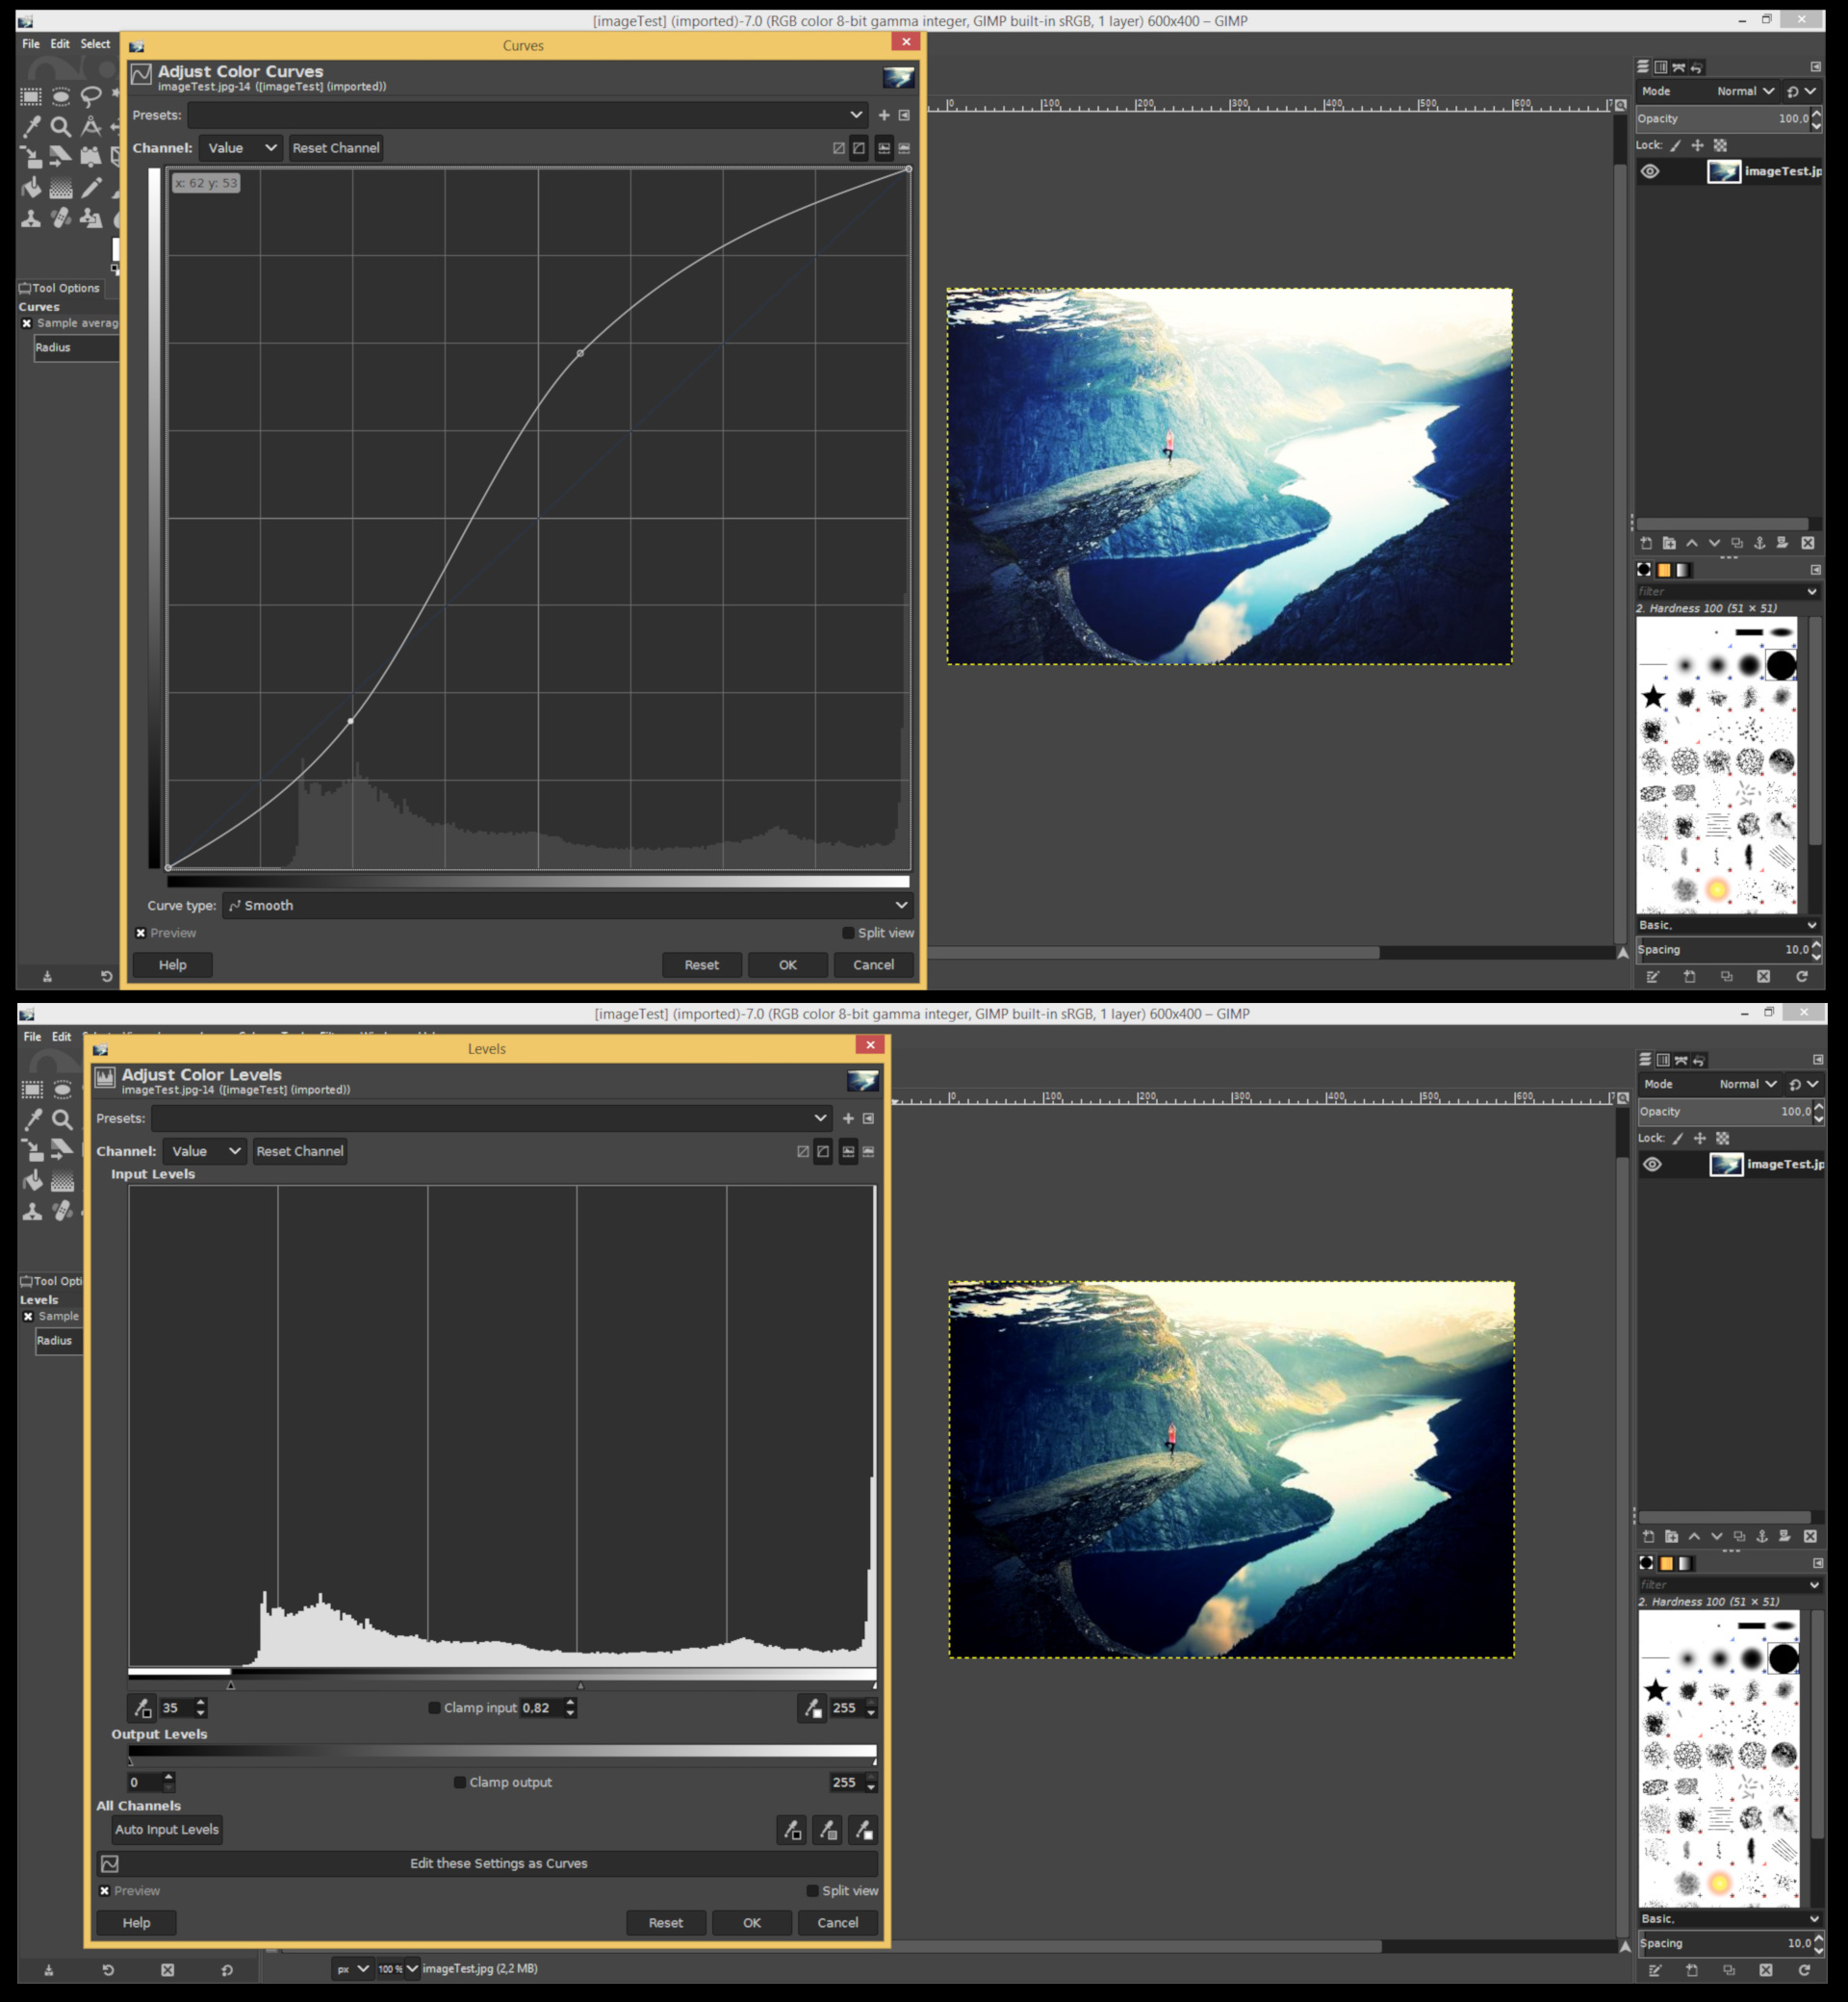
Task: Click Auto Input Levels button
Action: 167,1830
